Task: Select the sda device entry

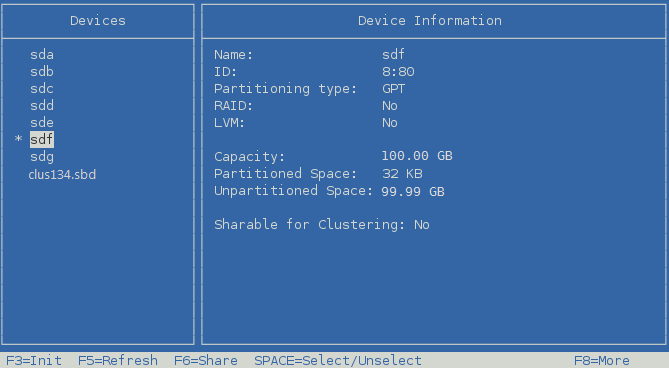Action: (42, 55)
